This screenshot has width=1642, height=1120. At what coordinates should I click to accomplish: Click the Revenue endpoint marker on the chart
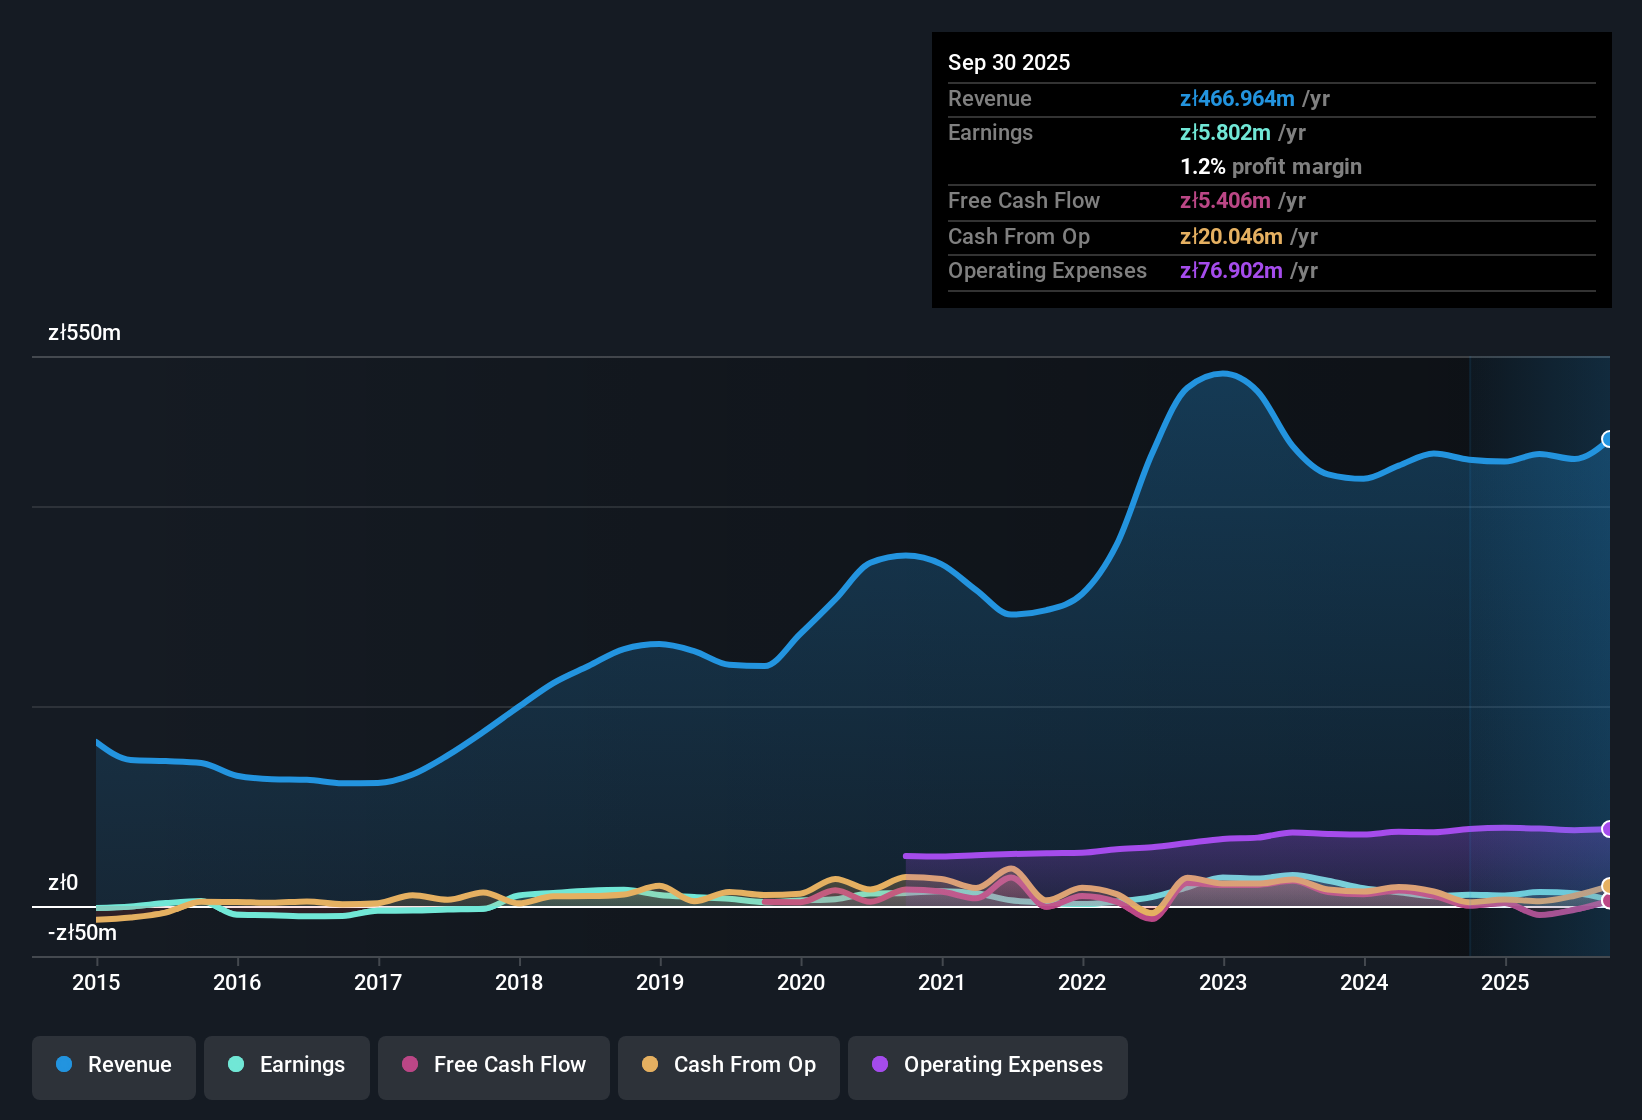(1608, 438)
